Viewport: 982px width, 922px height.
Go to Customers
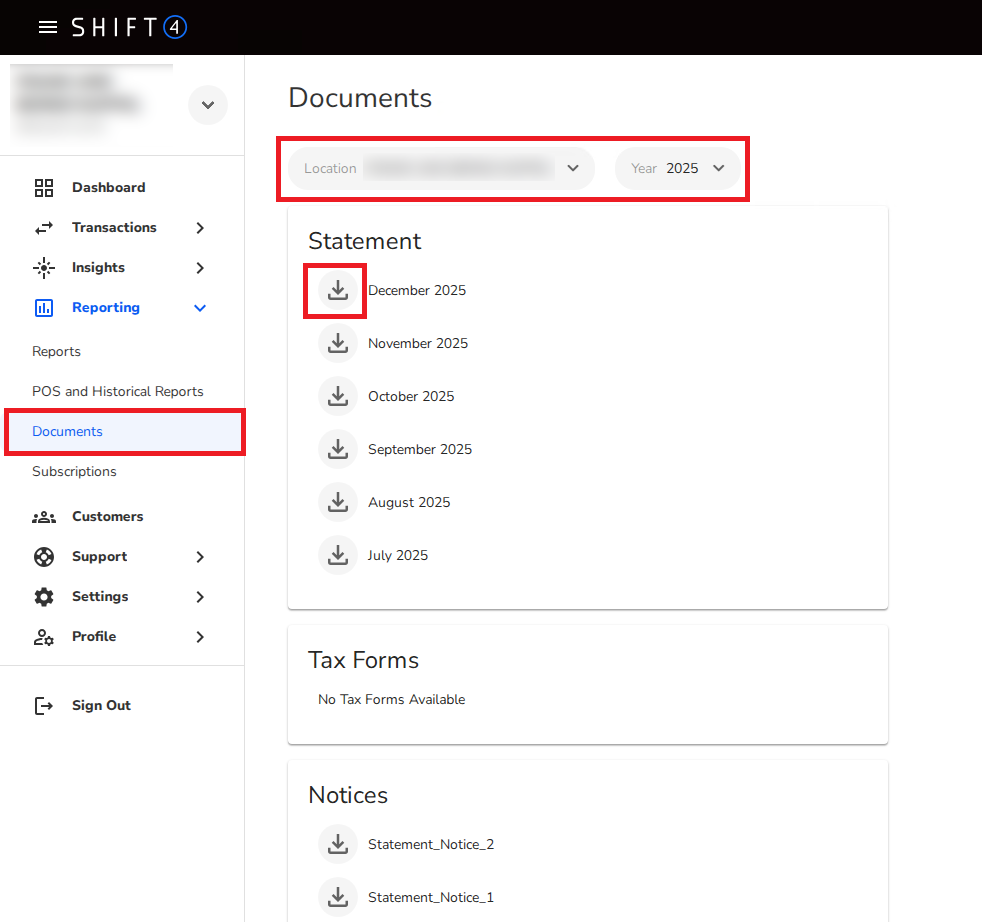pyautogui.click(x=108, y=517)
